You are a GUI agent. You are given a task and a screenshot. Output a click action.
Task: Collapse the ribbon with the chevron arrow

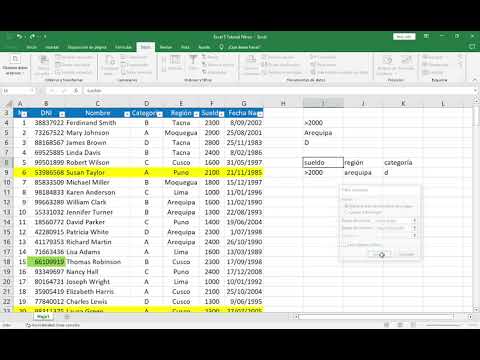click(x=474, y=80)
